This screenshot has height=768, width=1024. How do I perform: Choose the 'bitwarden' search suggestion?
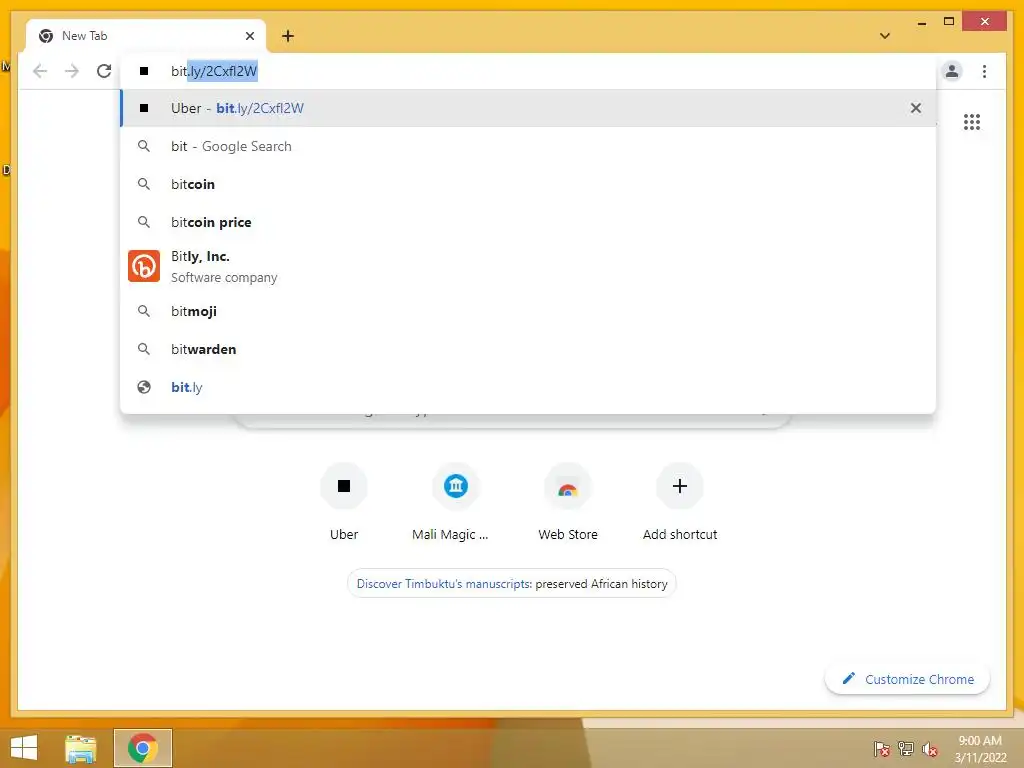click(528, 349)
